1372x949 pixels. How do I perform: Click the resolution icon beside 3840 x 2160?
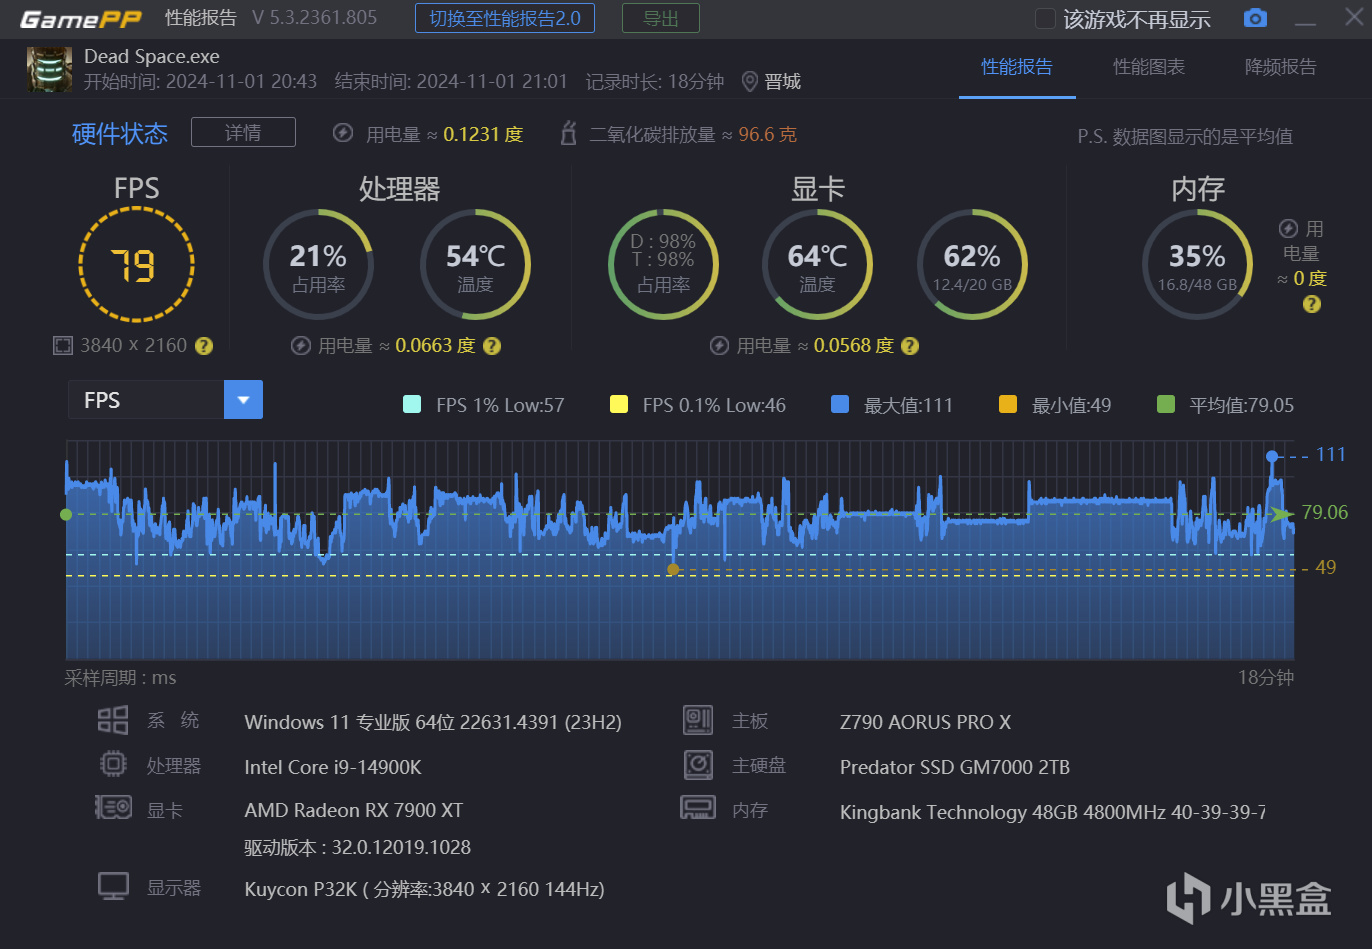(63, 346)
